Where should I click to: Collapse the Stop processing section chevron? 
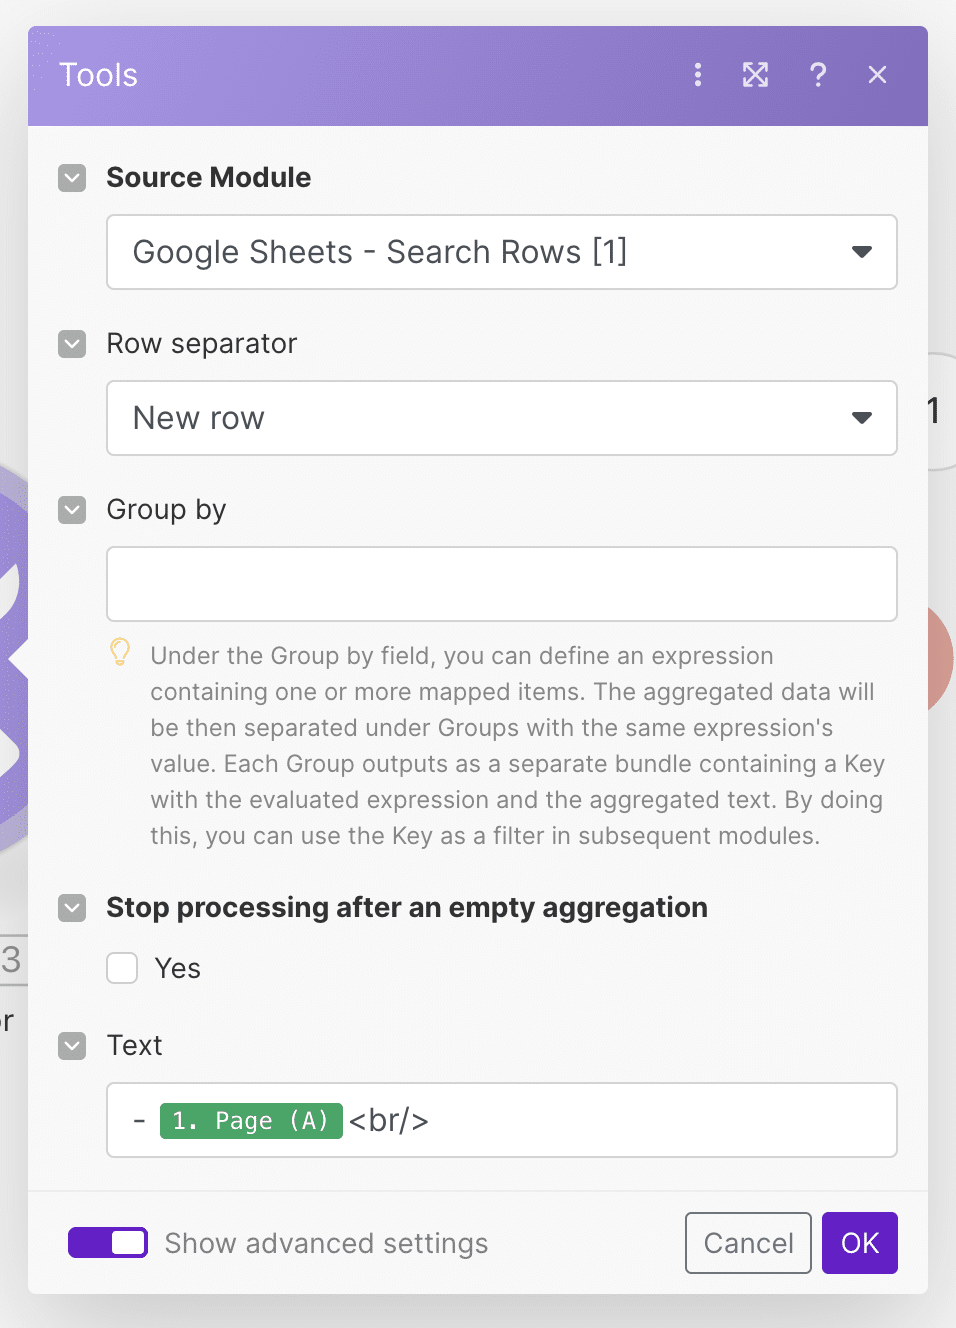(72, 908)
